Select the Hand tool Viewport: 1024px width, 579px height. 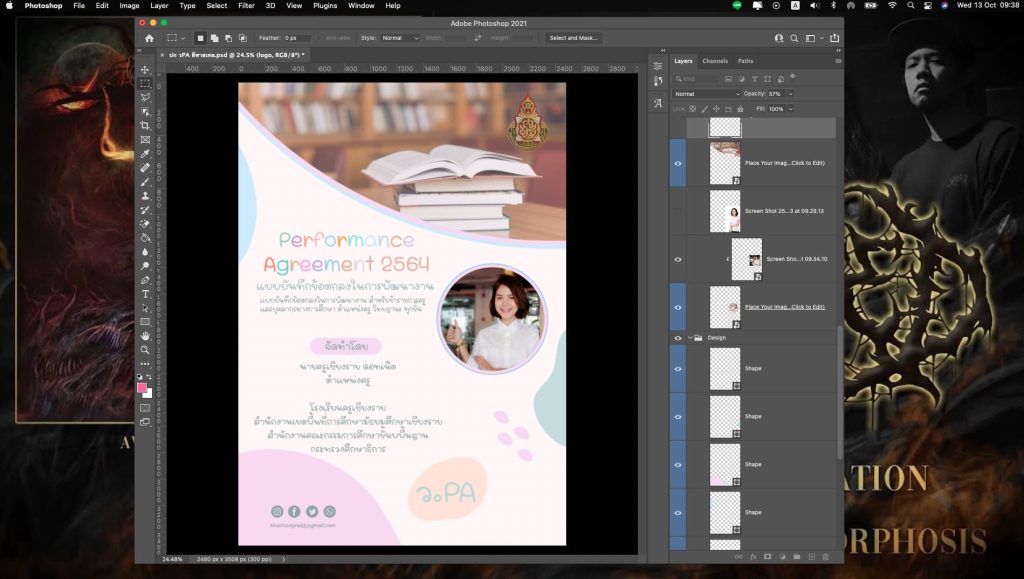145,336
